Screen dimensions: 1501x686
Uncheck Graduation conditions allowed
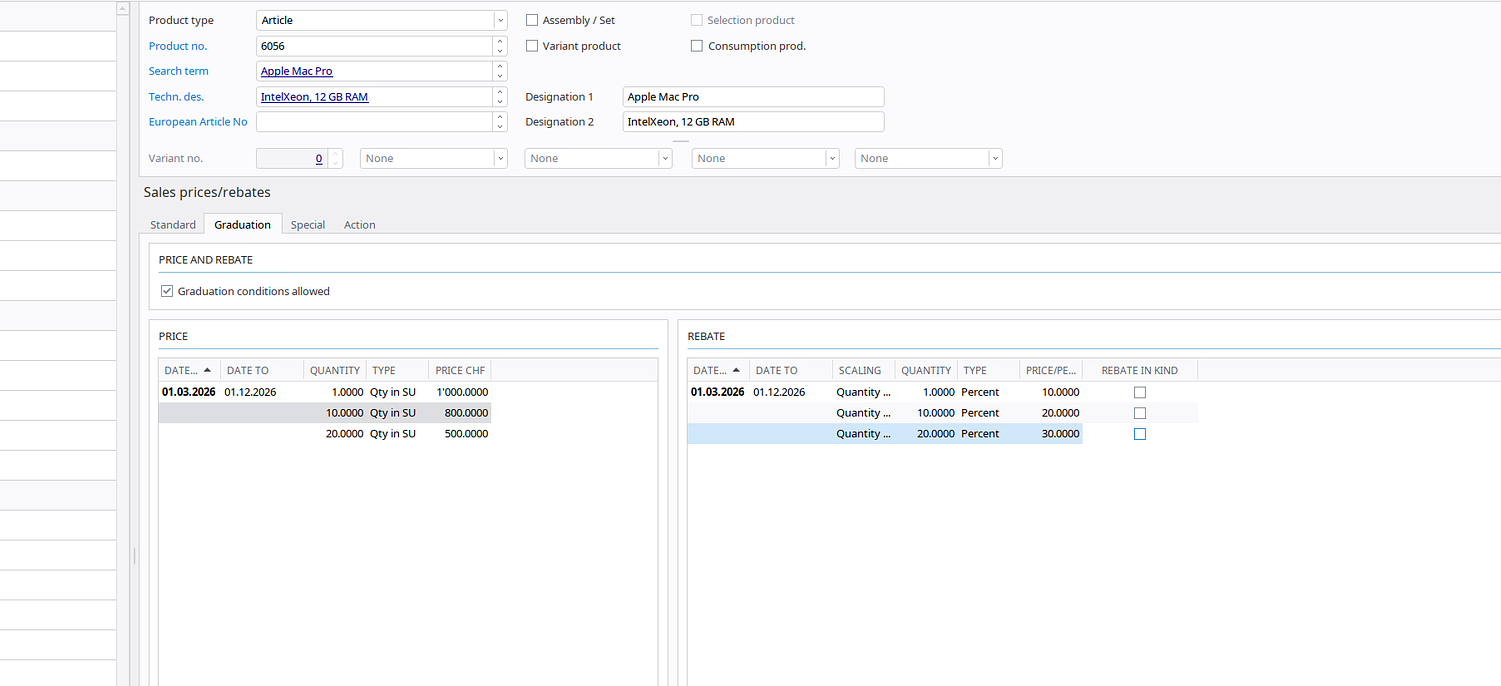[167, 291]
